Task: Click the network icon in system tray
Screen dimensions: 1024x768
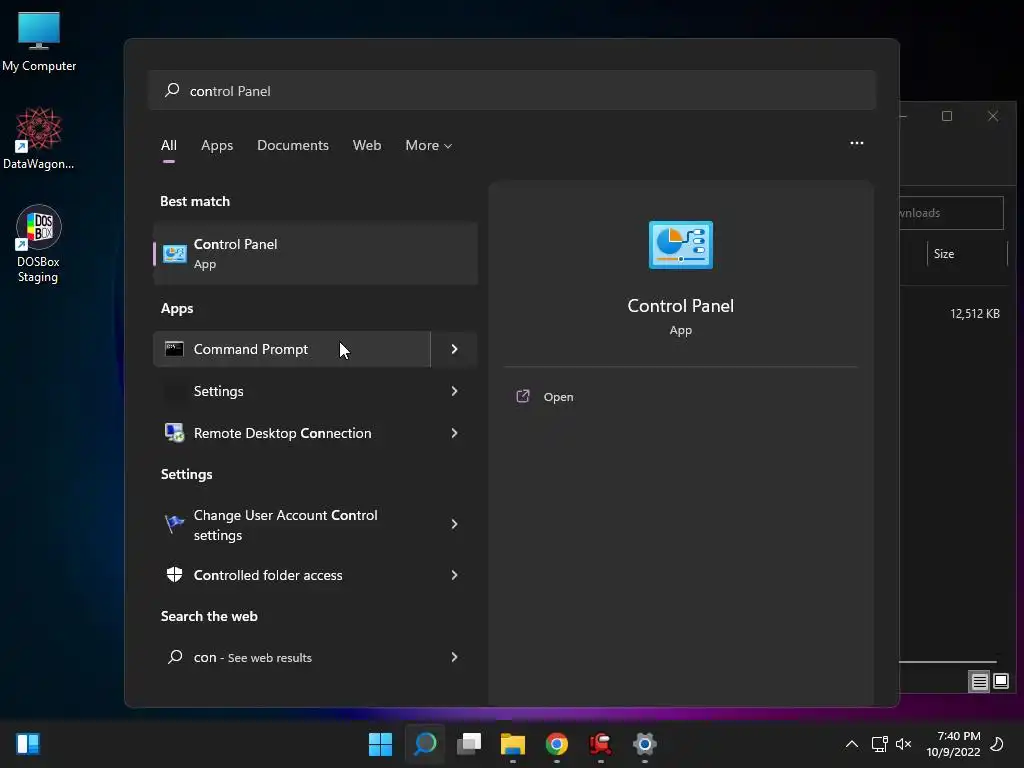Action: pos(880,744)
